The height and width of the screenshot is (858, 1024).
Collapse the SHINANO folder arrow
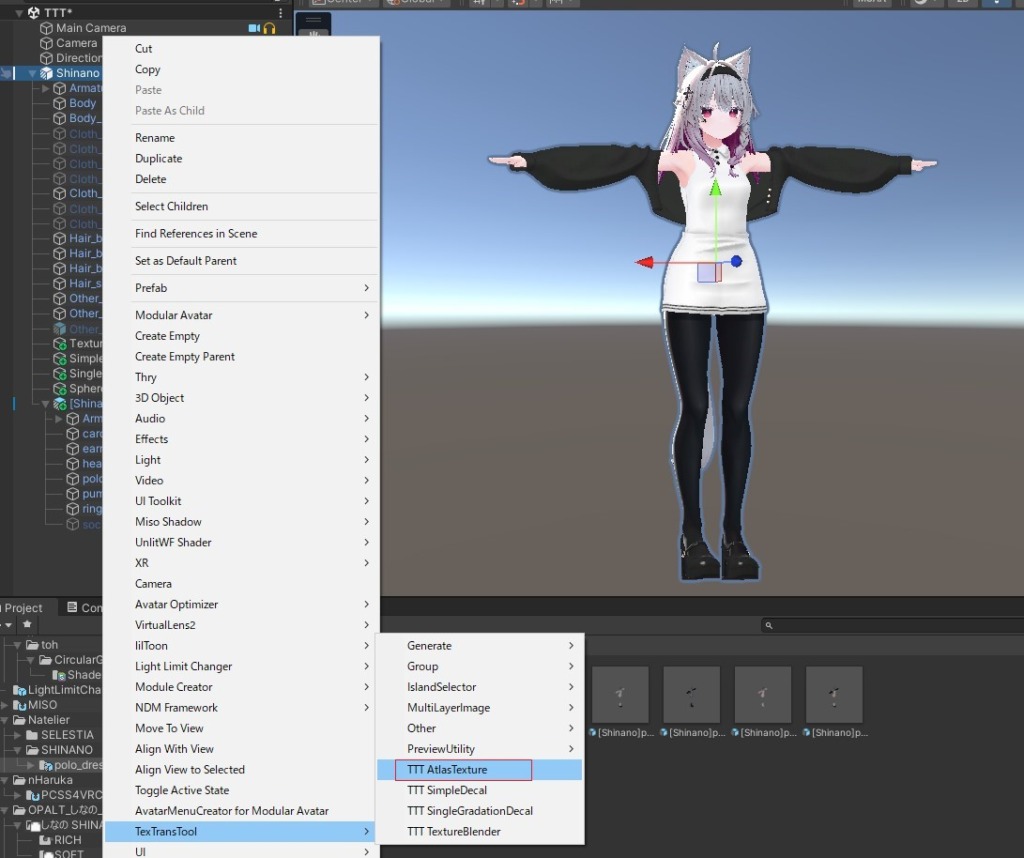[18, 750]
